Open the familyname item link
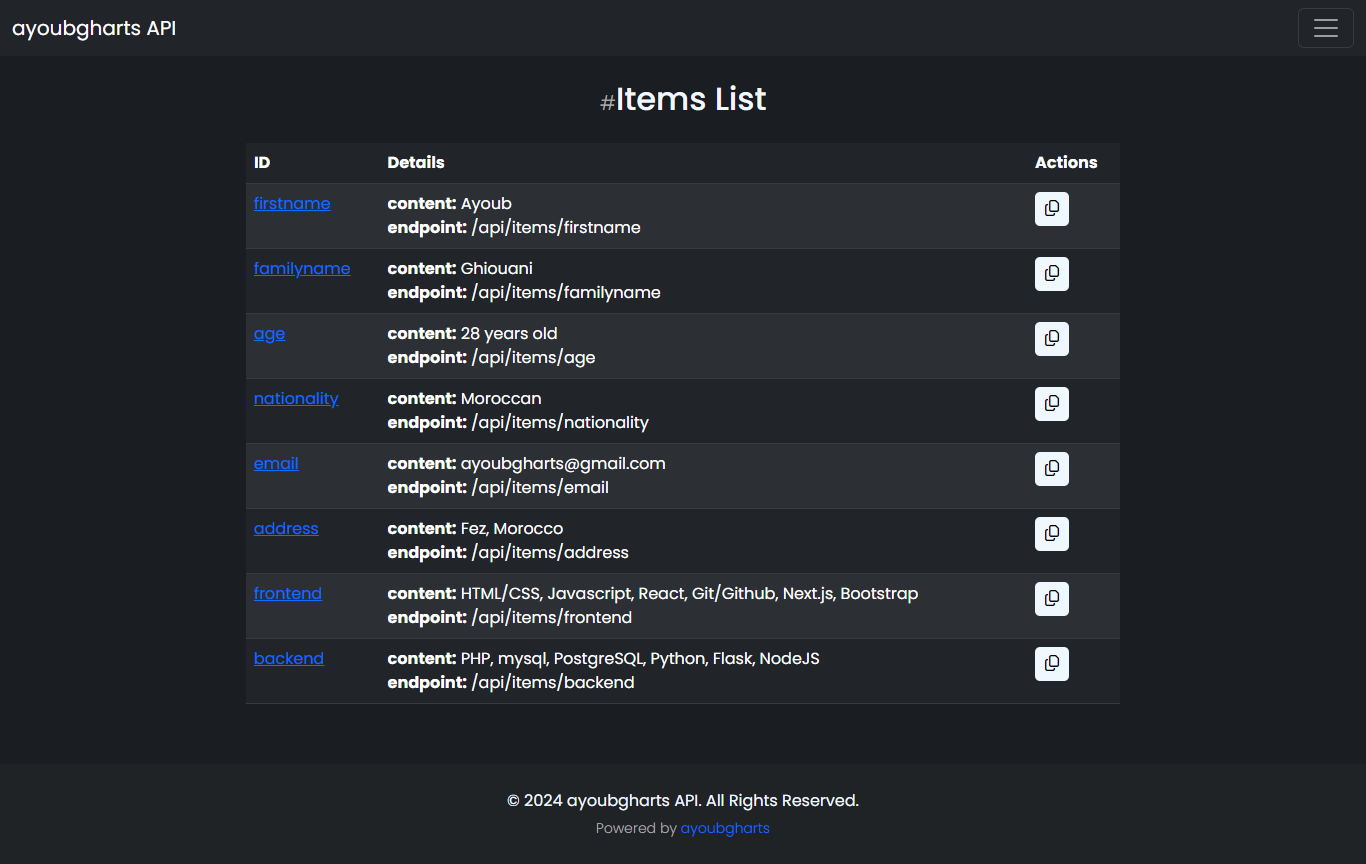The width and height of the screenshot is (1366, 864). click(301, 268)
